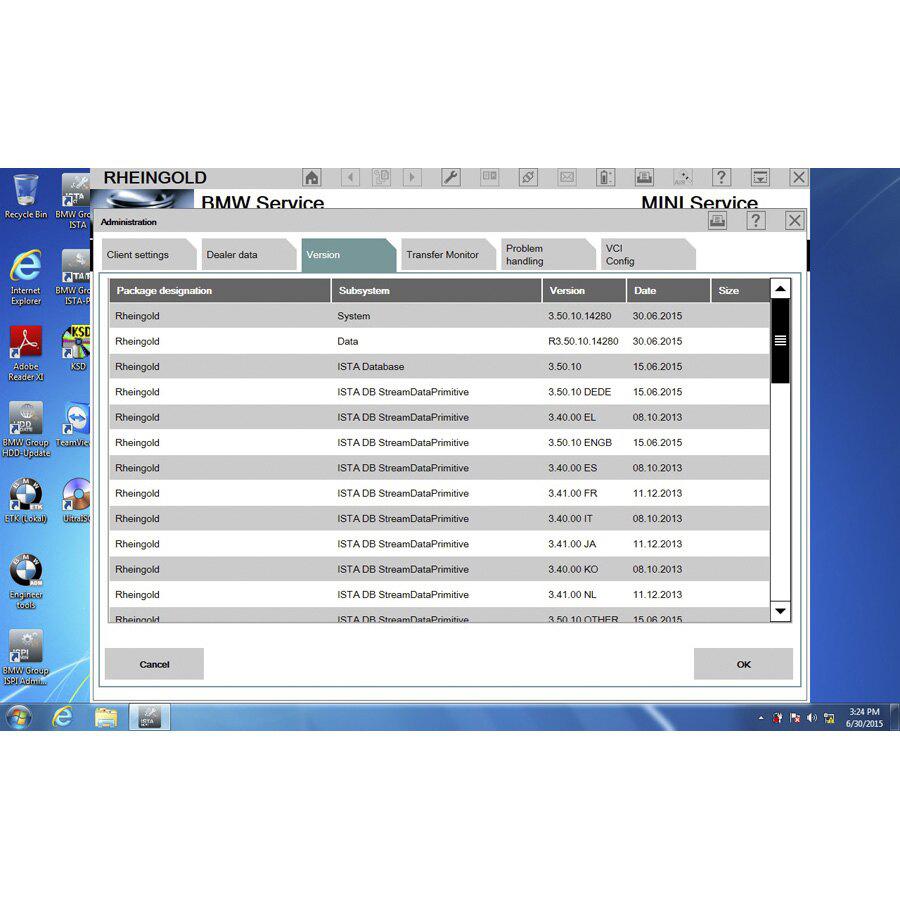
Task: Show hidden system tray icons
Action: click(761, 717)
